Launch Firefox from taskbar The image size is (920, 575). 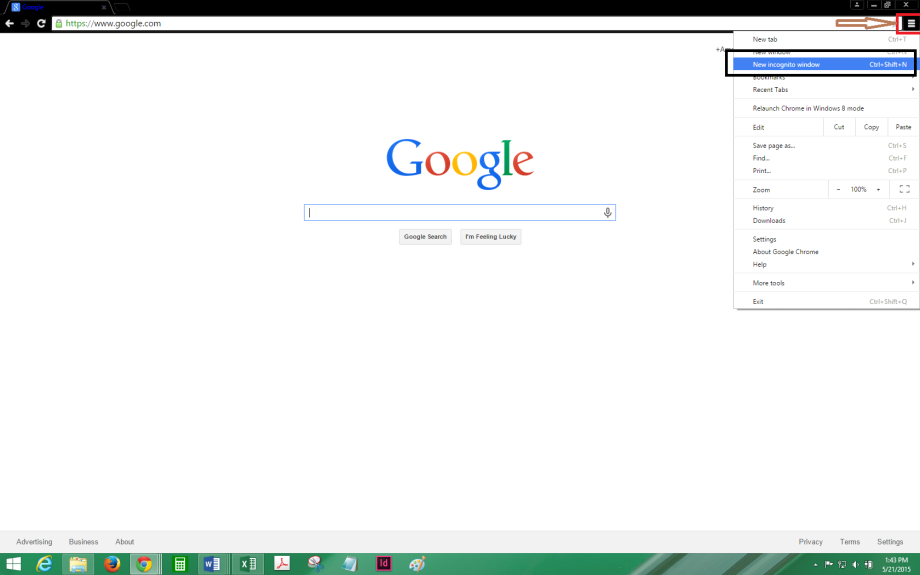(111, 564)
